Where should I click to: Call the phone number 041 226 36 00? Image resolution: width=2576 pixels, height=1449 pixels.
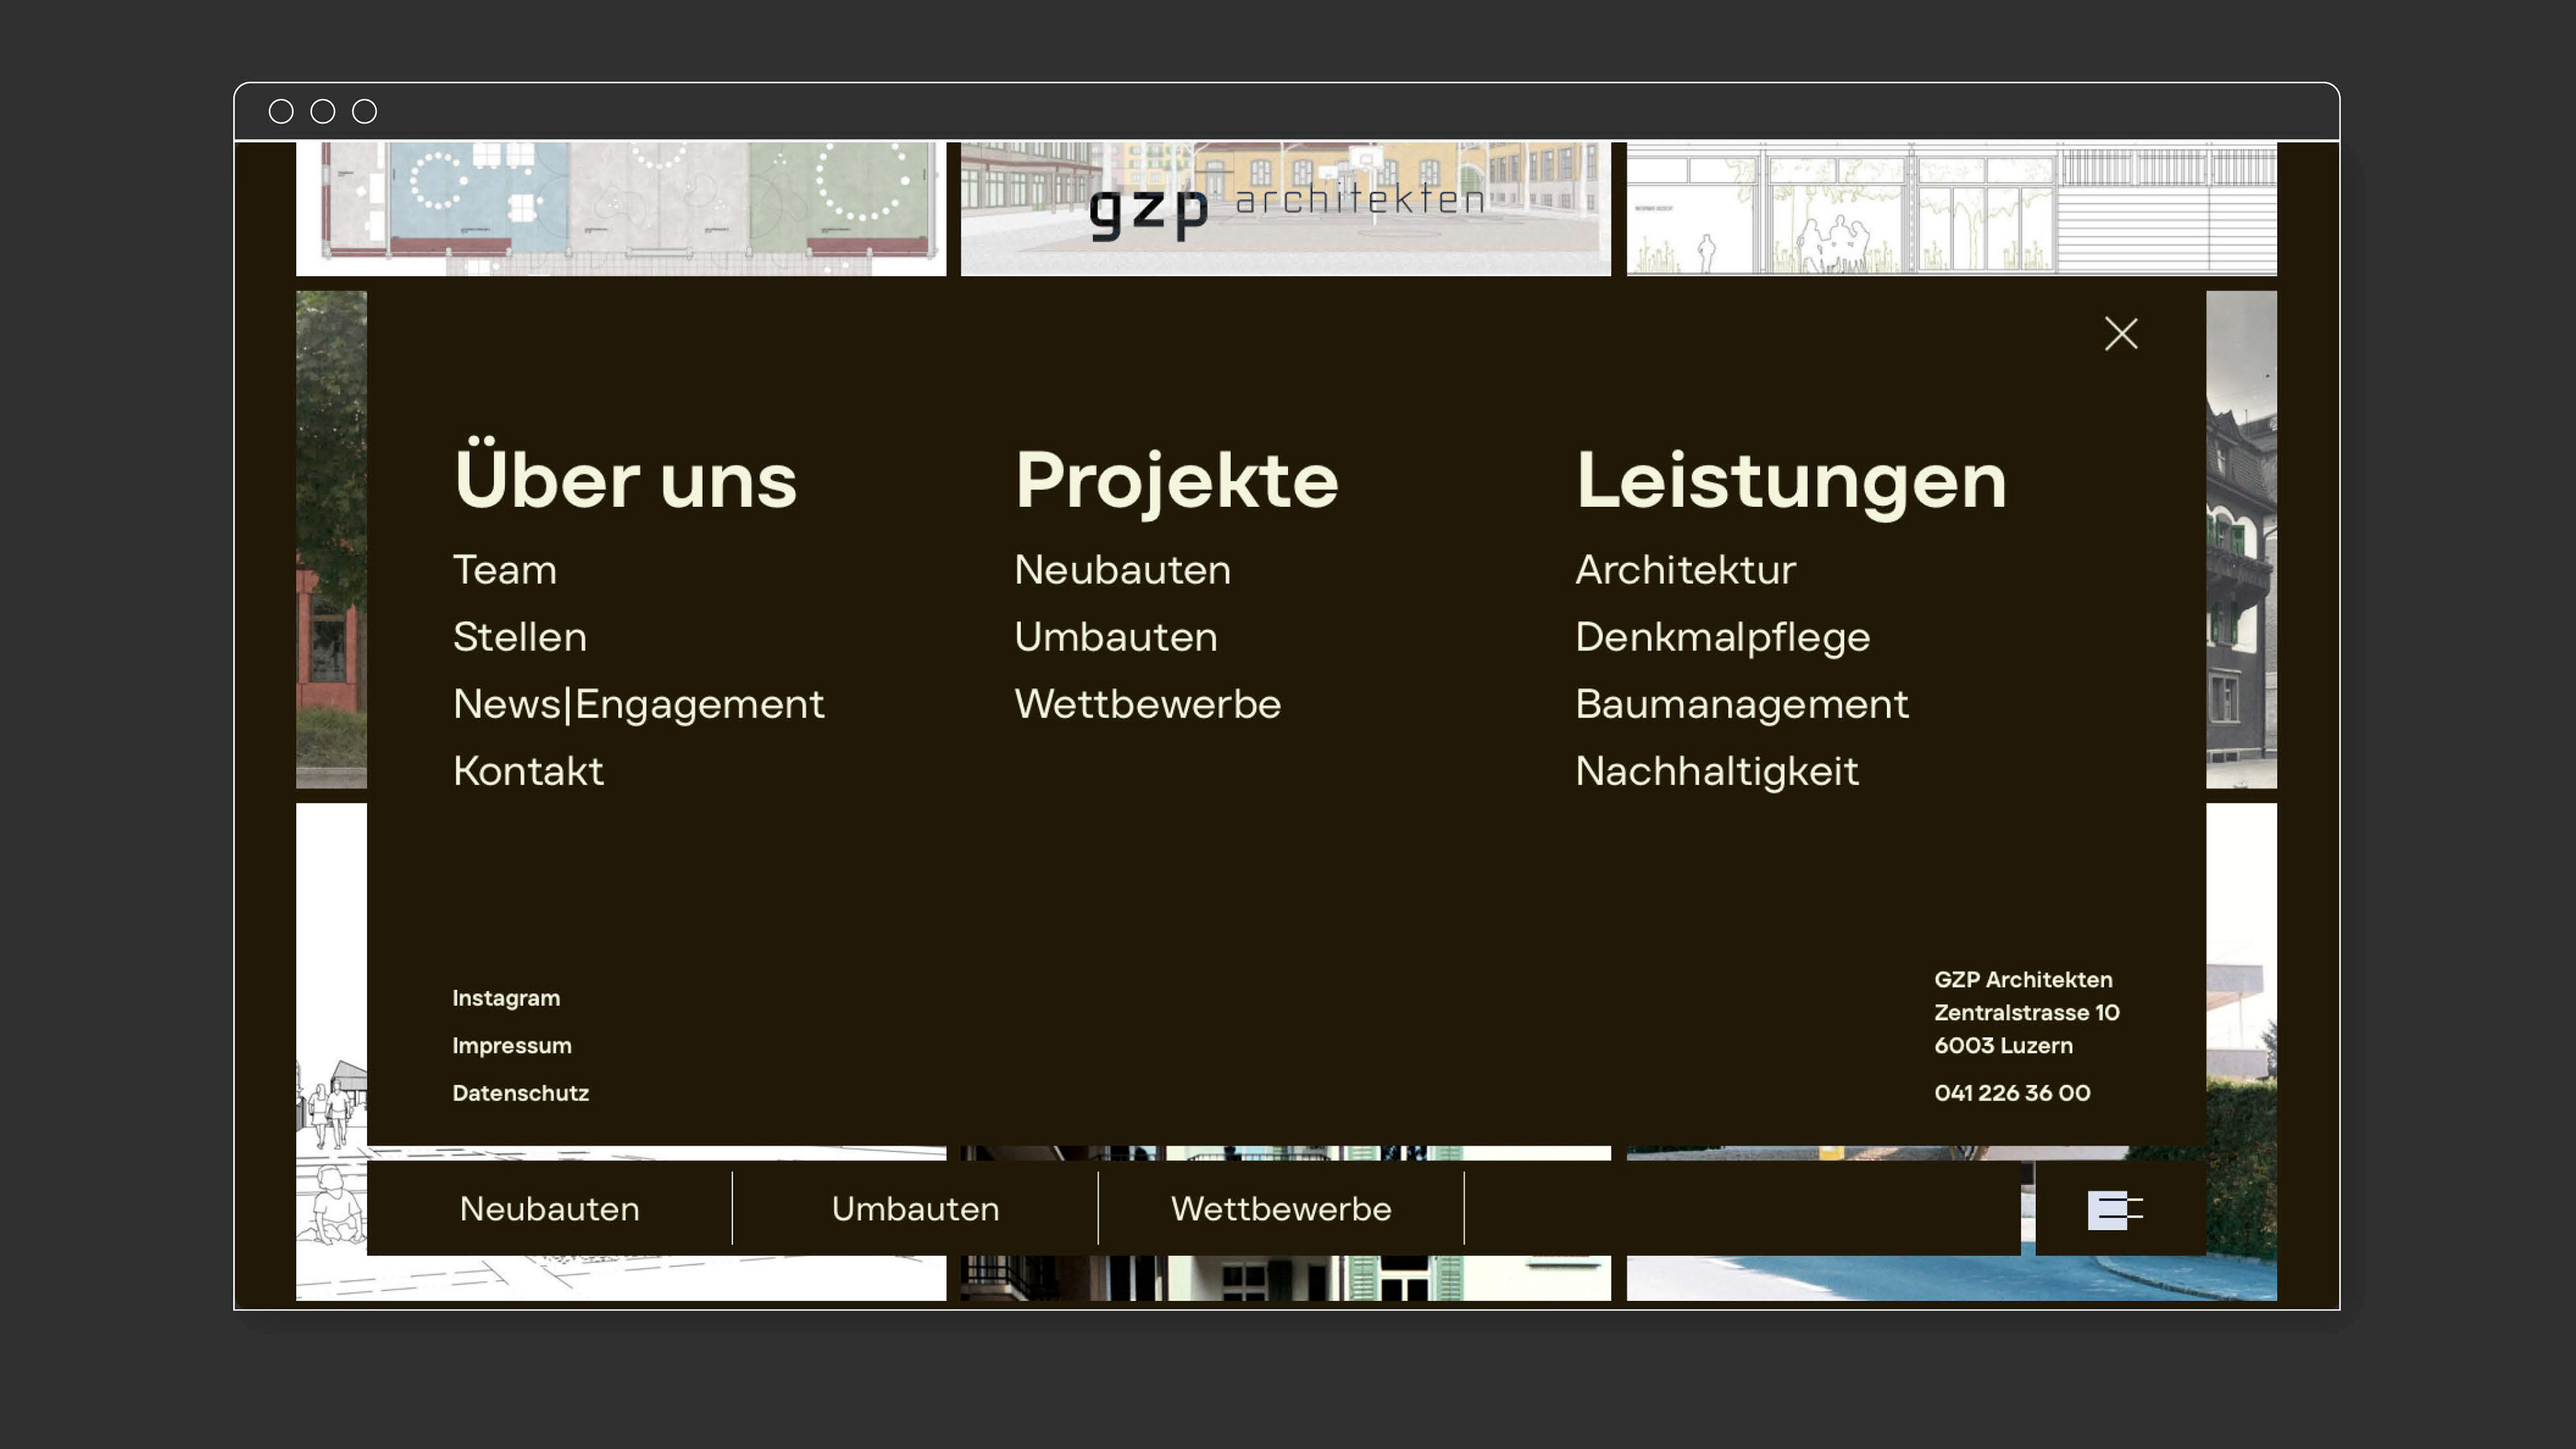[2012, 1093]
